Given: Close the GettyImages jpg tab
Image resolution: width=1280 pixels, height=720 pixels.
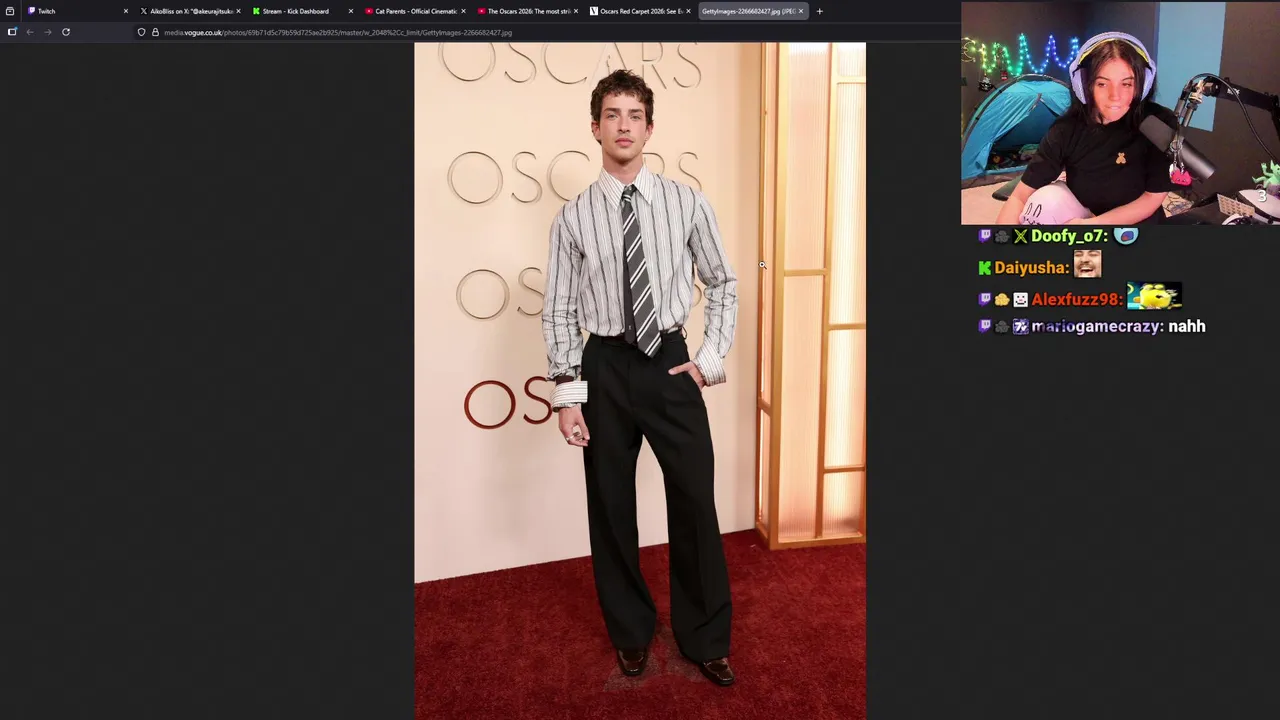Looking at the screenshot, I should 800,11.
